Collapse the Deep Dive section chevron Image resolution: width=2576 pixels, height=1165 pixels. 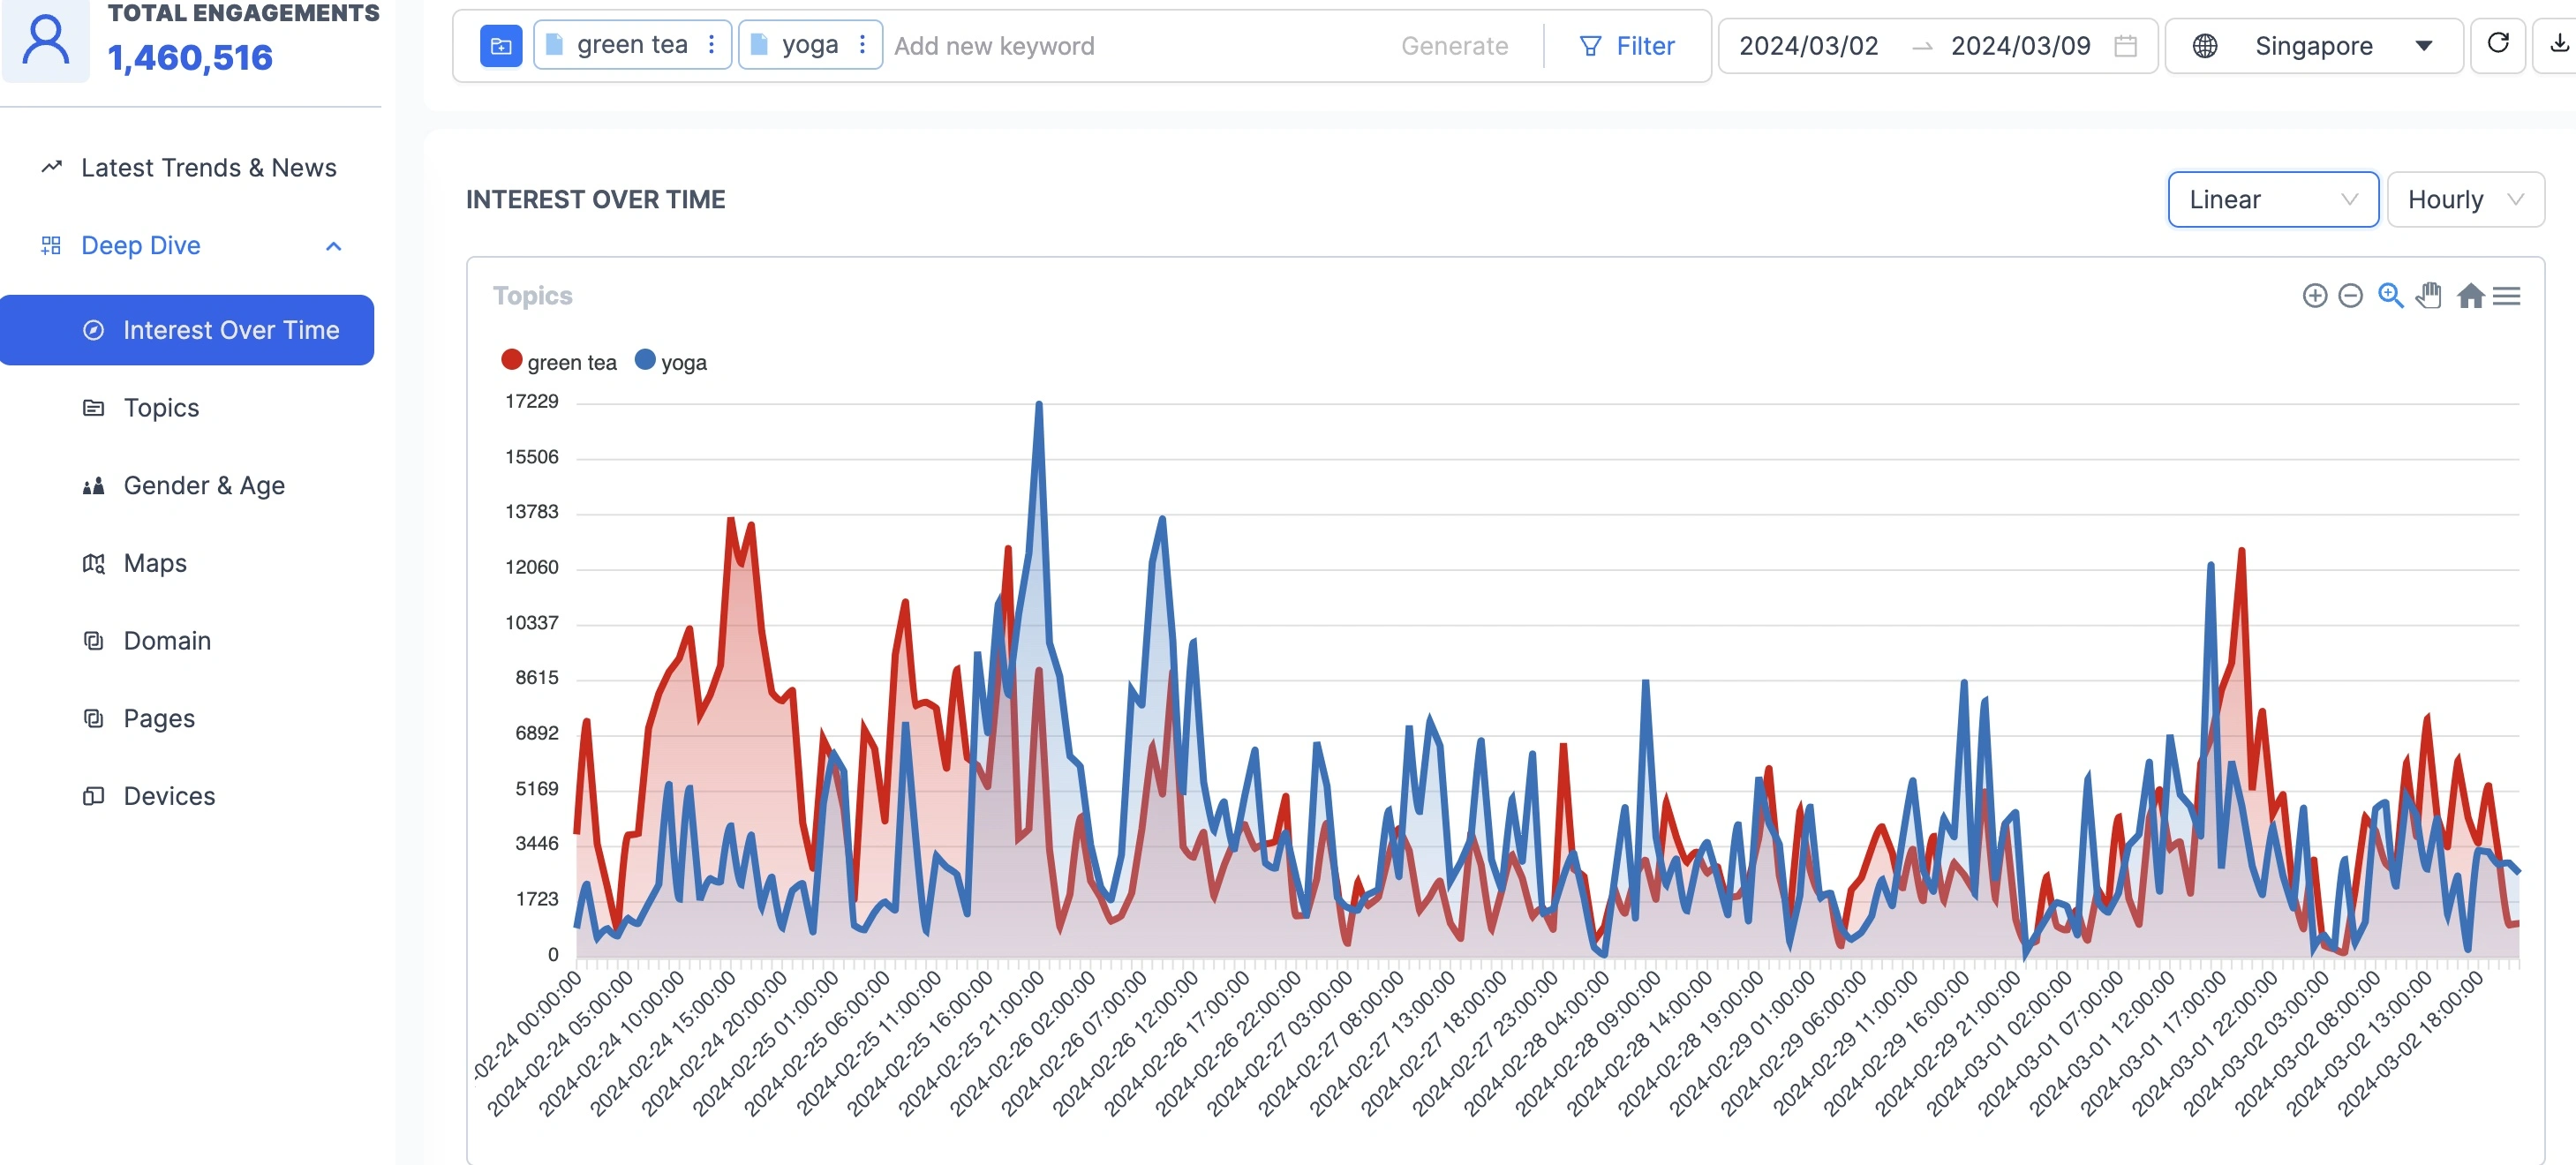click(334, 246)
